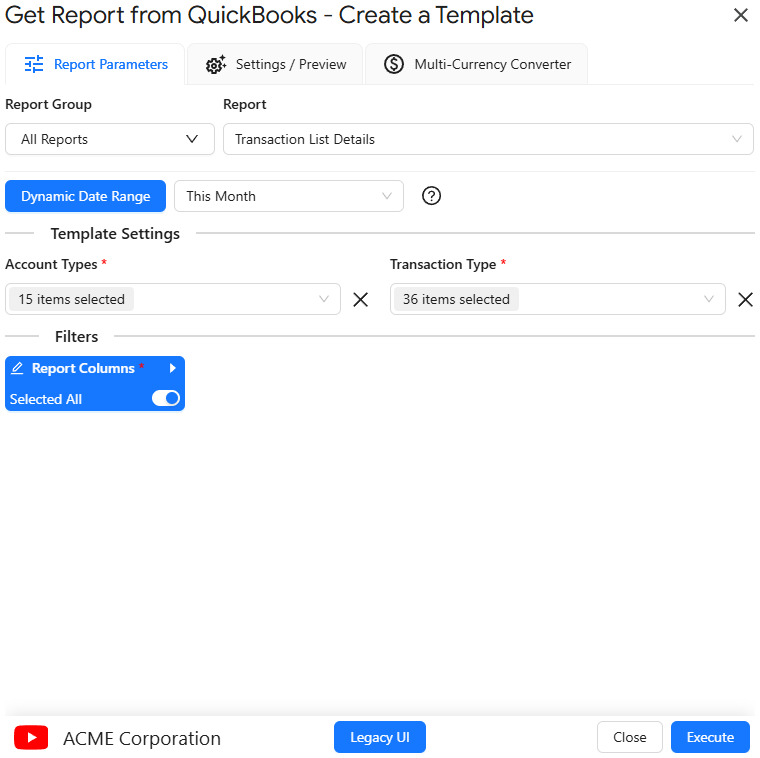760x758 pixels.
Task: Click the Dynamic Date Range button
Action: pyautogui.click(x=85, y=196)
